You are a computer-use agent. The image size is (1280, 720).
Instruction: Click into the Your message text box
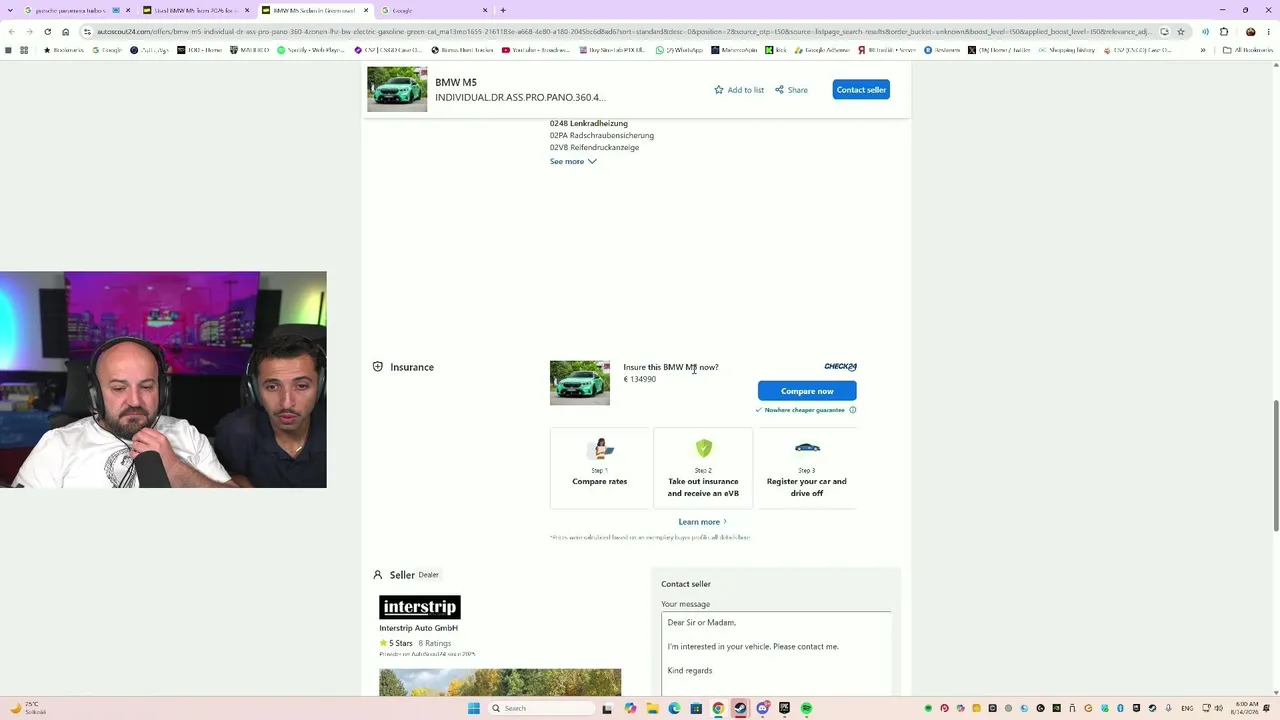click(776, 653)
